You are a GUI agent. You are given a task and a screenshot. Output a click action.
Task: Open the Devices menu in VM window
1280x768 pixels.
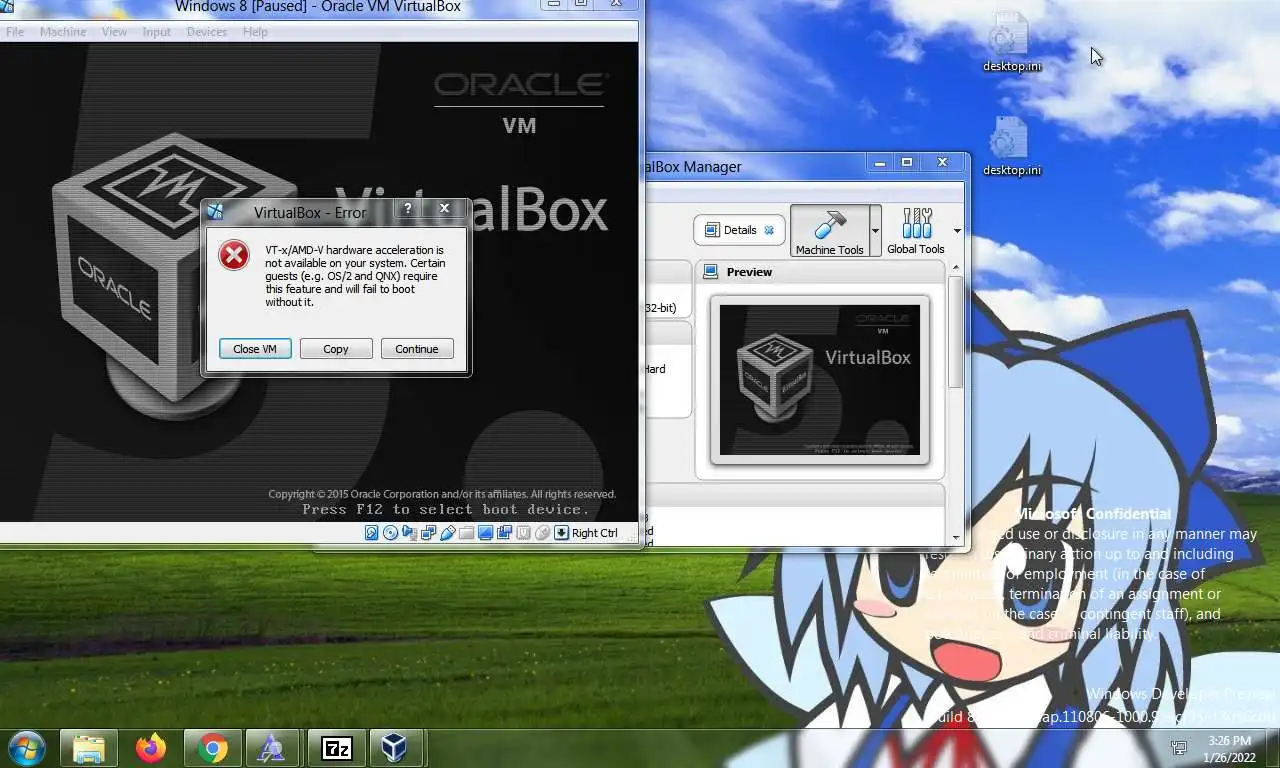[x=207, y=32]
